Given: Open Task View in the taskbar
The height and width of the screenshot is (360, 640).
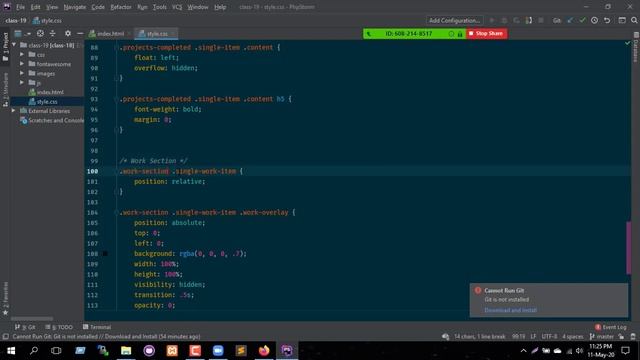Looking at the screenshot, I should [x=56, y=351].
